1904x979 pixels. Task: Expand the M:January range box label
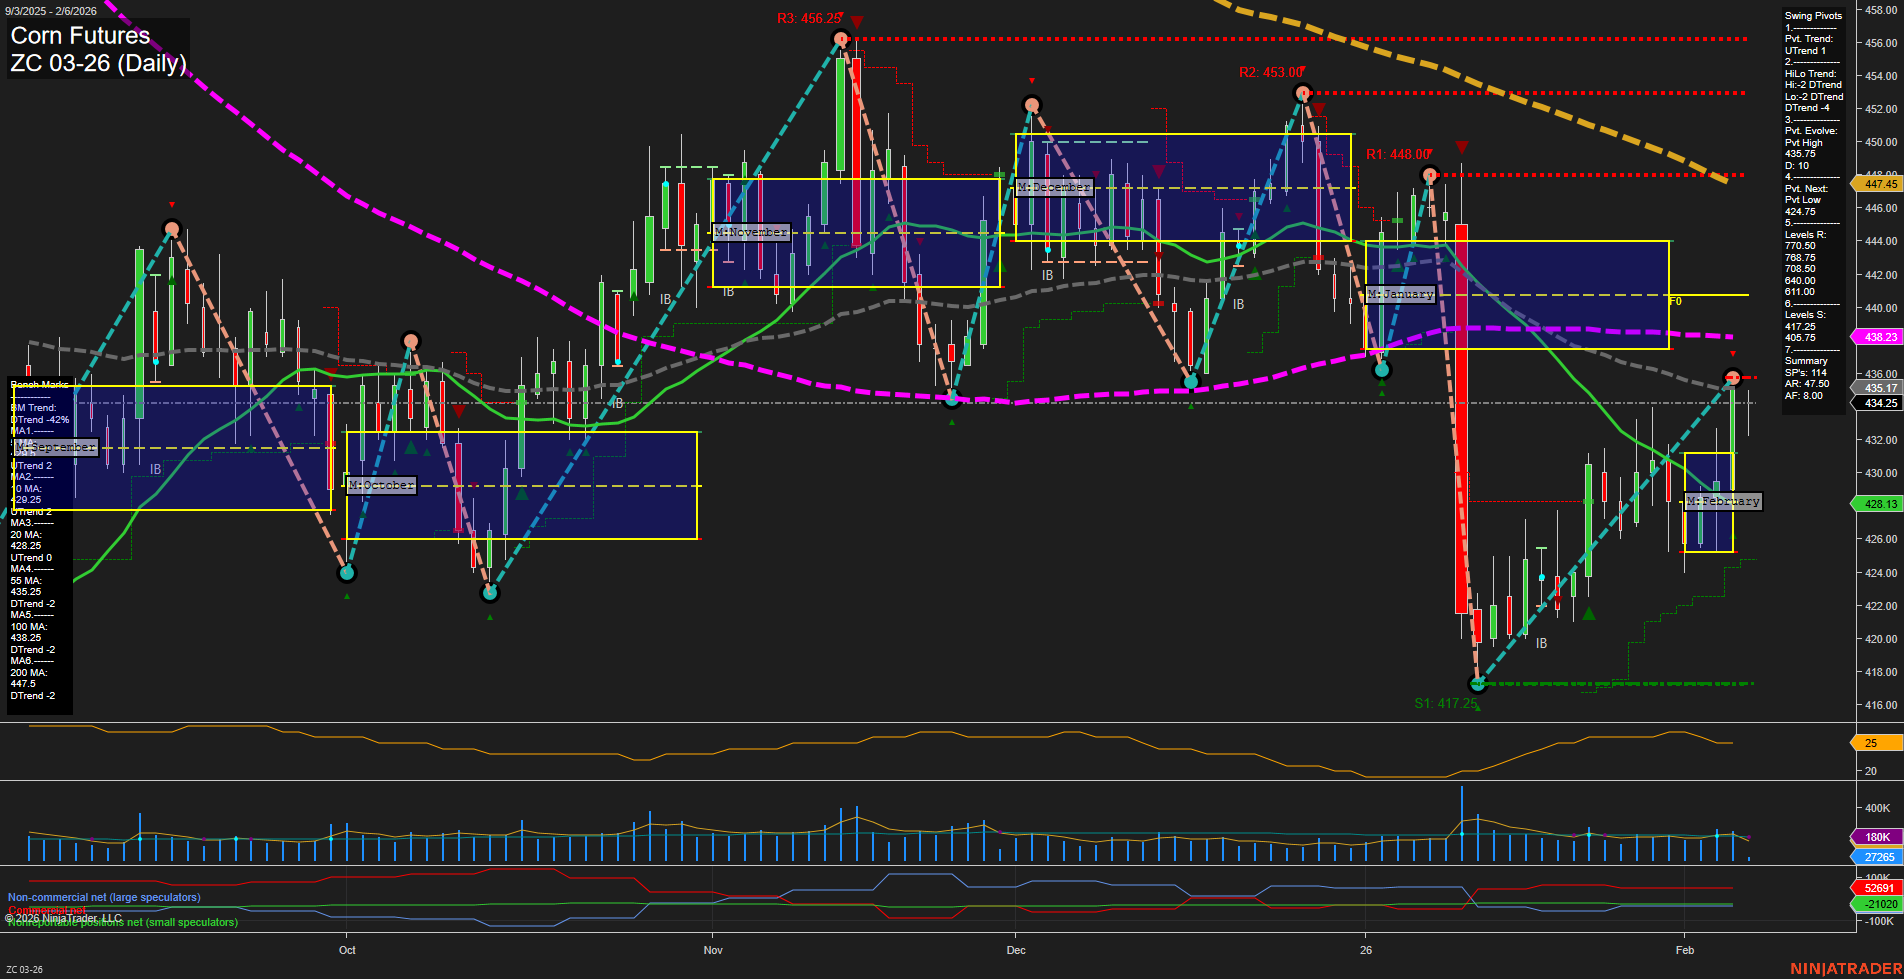click(x=1402, y=294)
